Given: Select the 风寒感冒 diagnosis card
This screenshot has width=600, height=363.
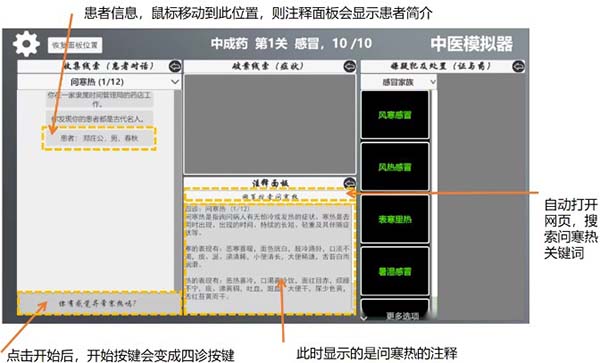Looking at the screenshot, I should tap(395, 115).
